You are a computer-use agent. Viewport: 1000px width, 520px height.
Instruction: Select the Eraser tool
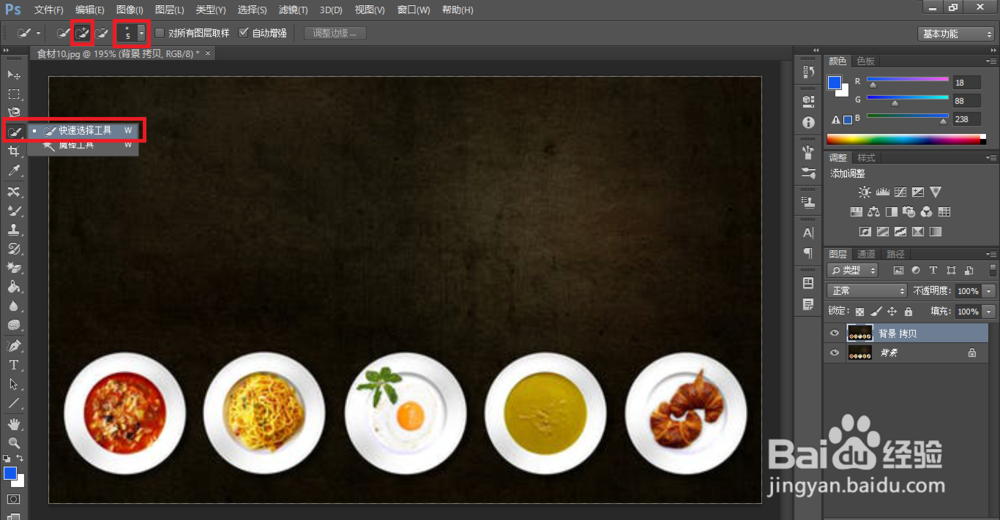click(13, 268)
